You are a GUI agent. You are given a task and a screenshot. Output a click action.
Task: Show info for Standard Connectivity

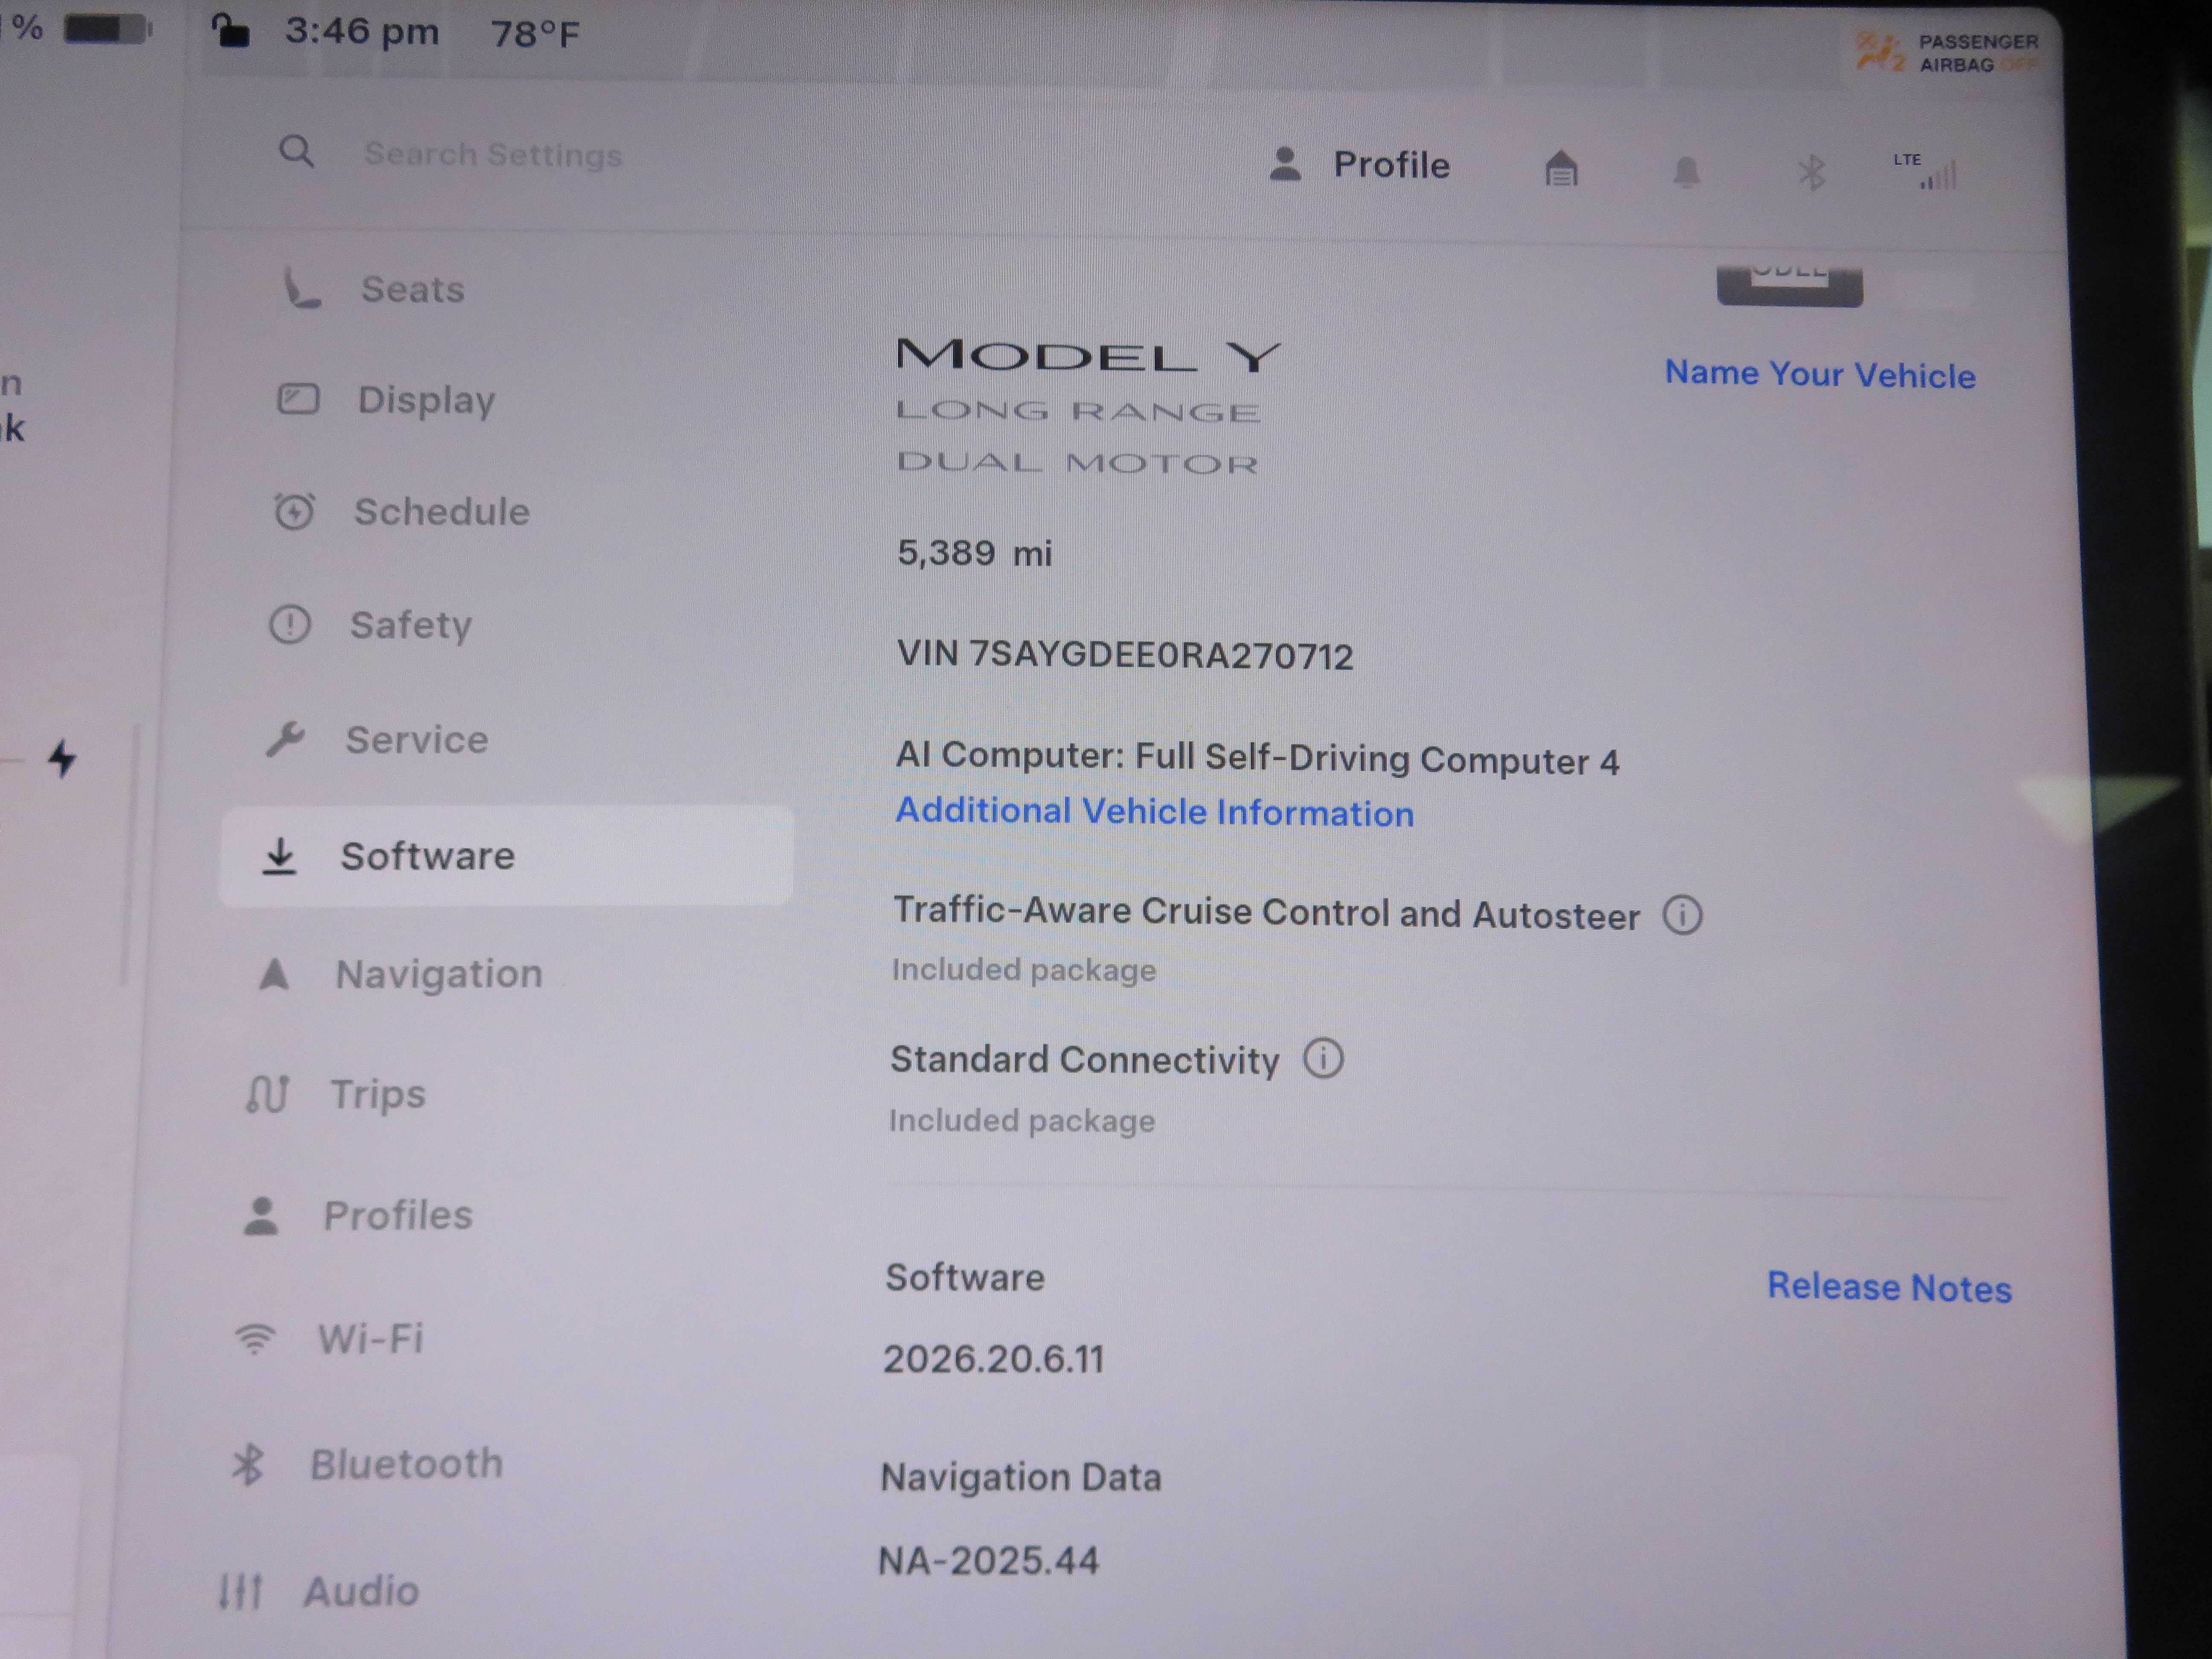(x=1323, y=1058)
